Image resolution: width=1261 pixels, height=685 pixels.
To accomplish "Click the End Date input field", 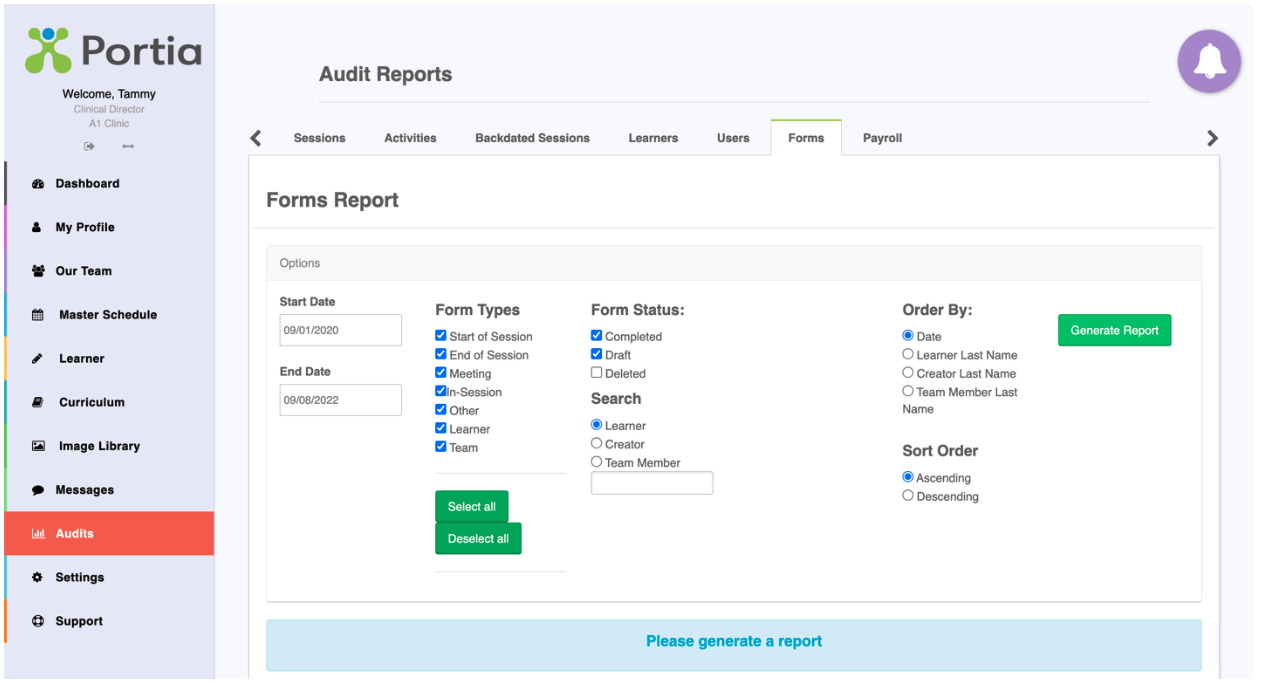I will tap(341, 400).
